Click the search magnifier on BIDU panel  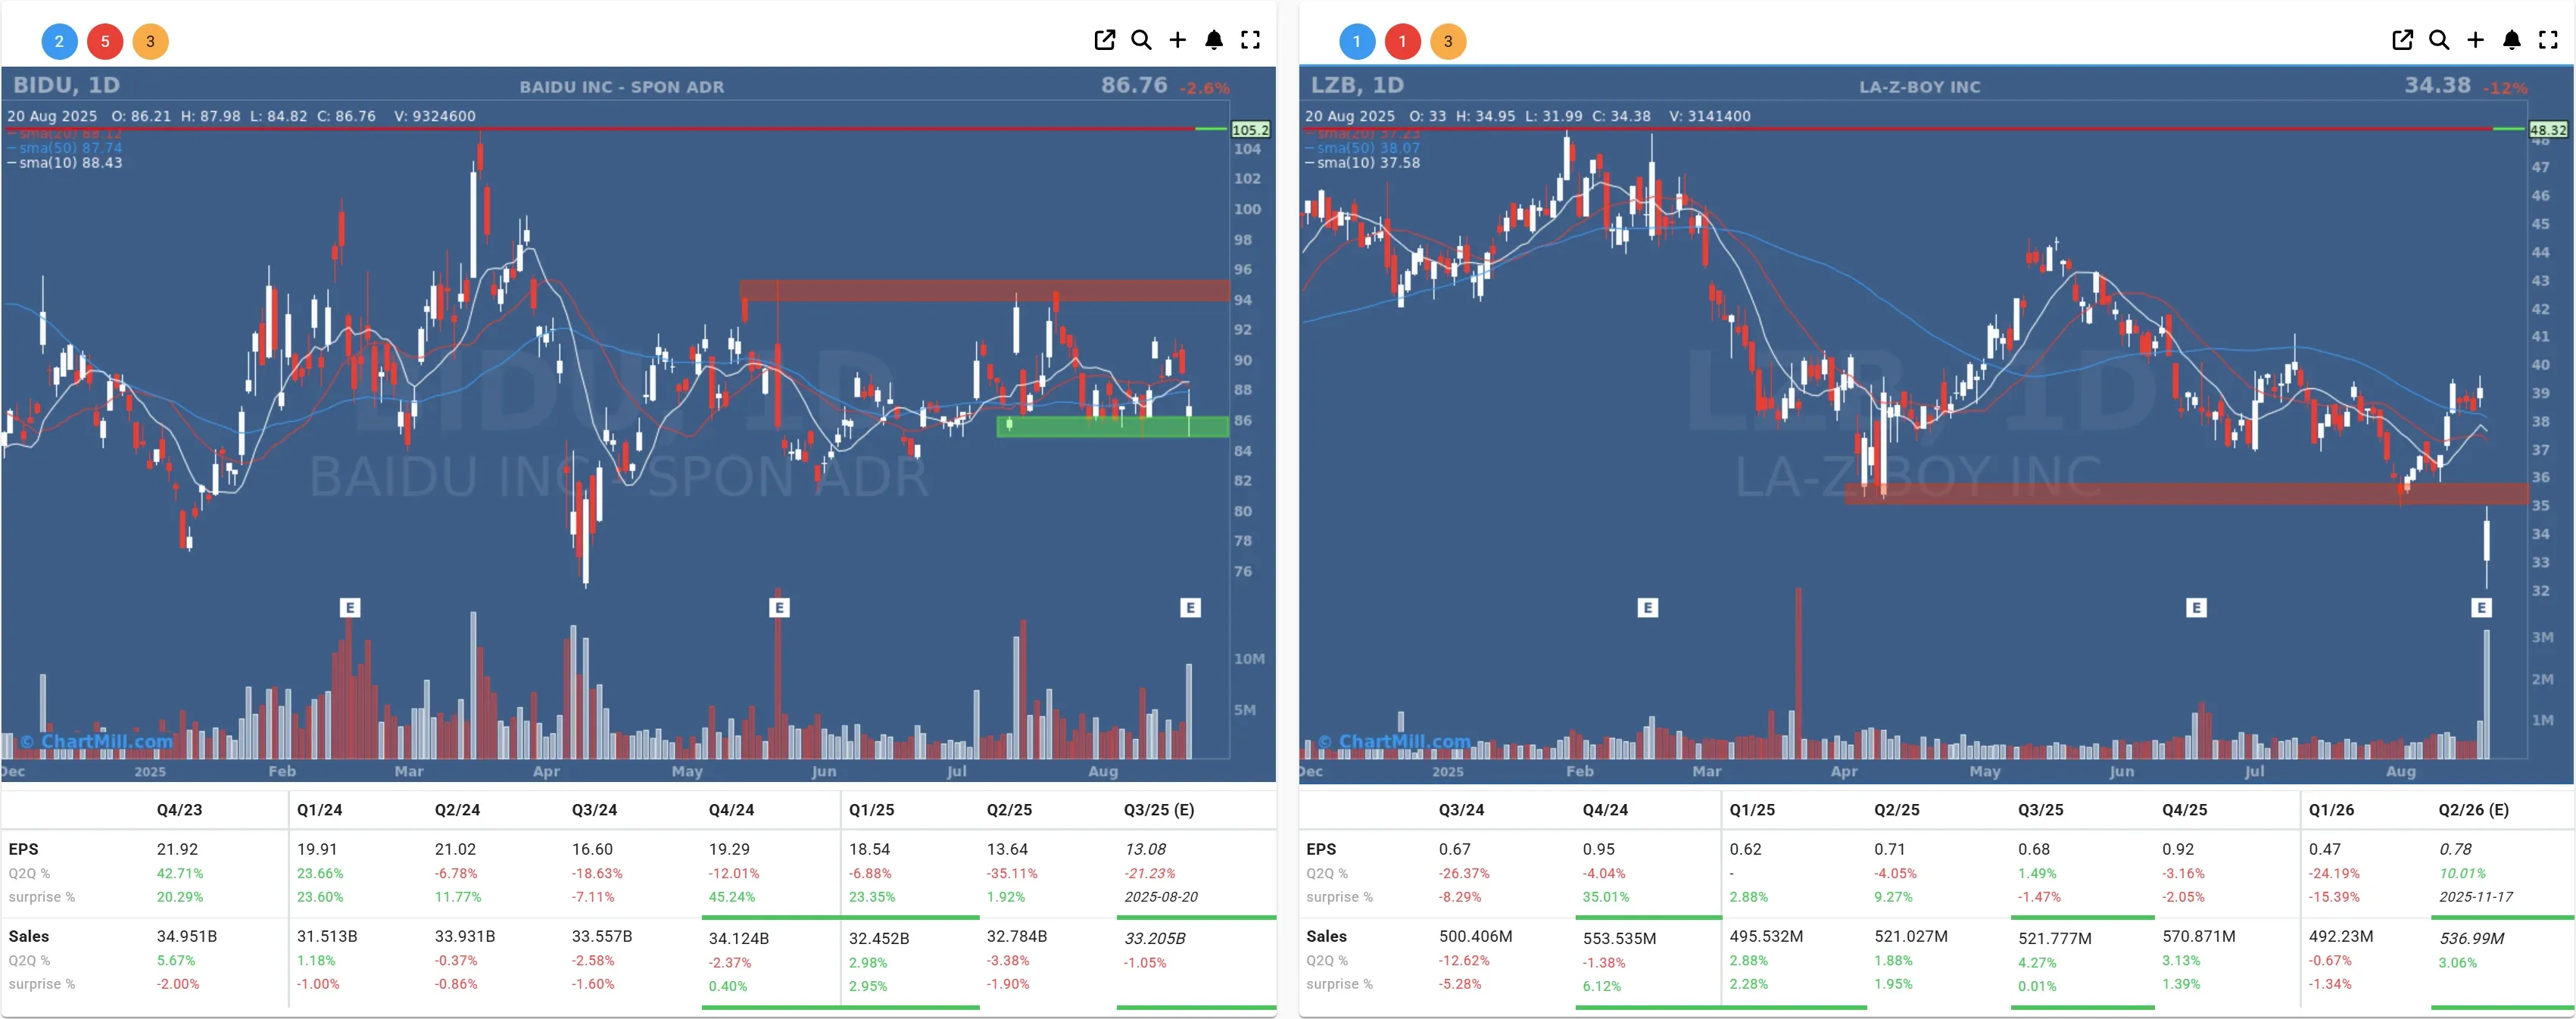(x=1141, y=40)
